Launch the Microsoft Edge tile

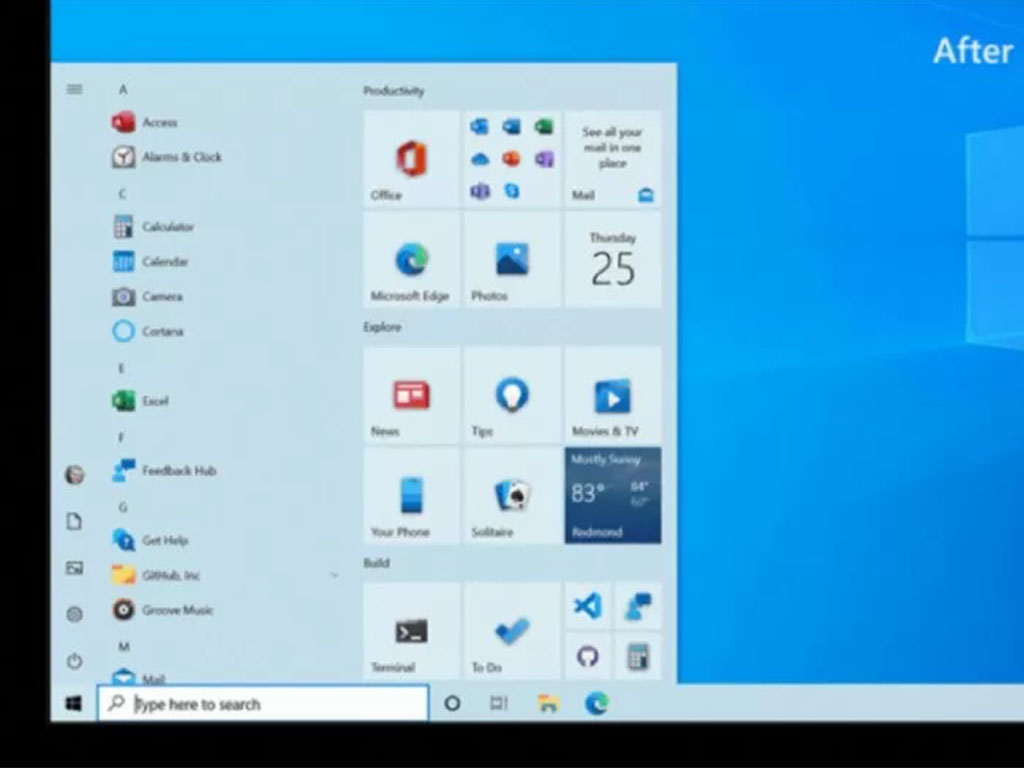click(411, 259)
